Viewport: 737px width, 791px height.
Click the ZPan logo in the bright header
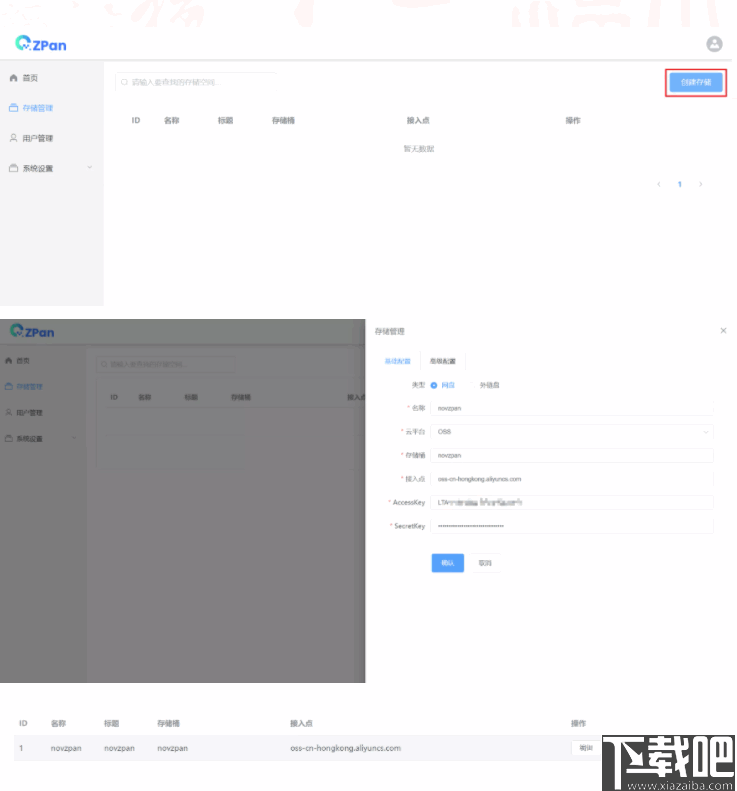coord(41,44)
